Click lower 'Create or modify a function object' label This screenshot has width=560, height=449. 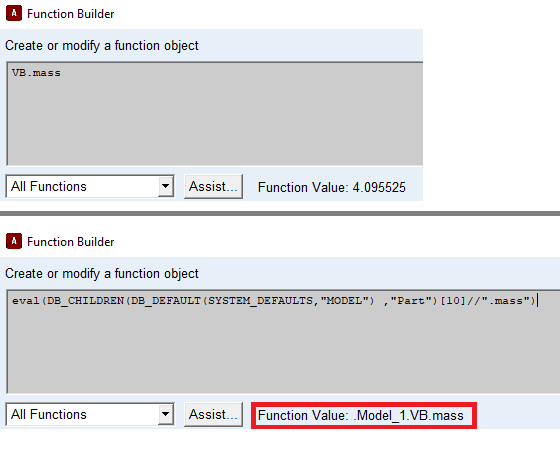(102, 274)
